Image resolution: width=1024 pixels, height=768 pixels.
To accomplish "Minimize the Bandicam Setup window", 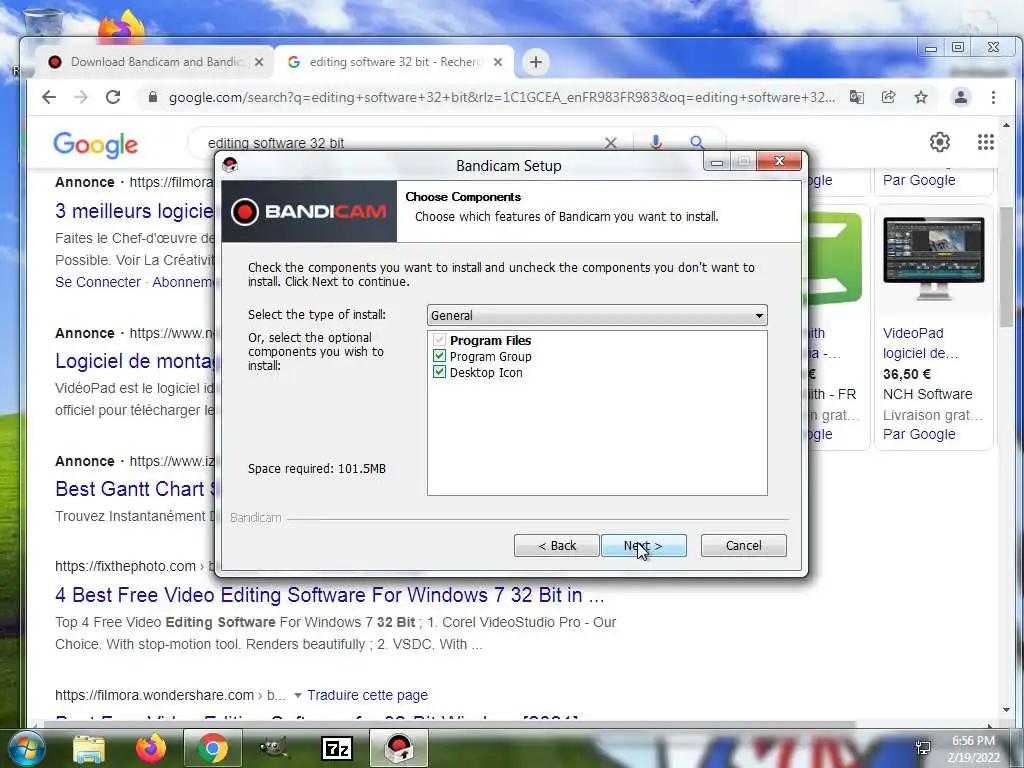I will coord(716,161).
